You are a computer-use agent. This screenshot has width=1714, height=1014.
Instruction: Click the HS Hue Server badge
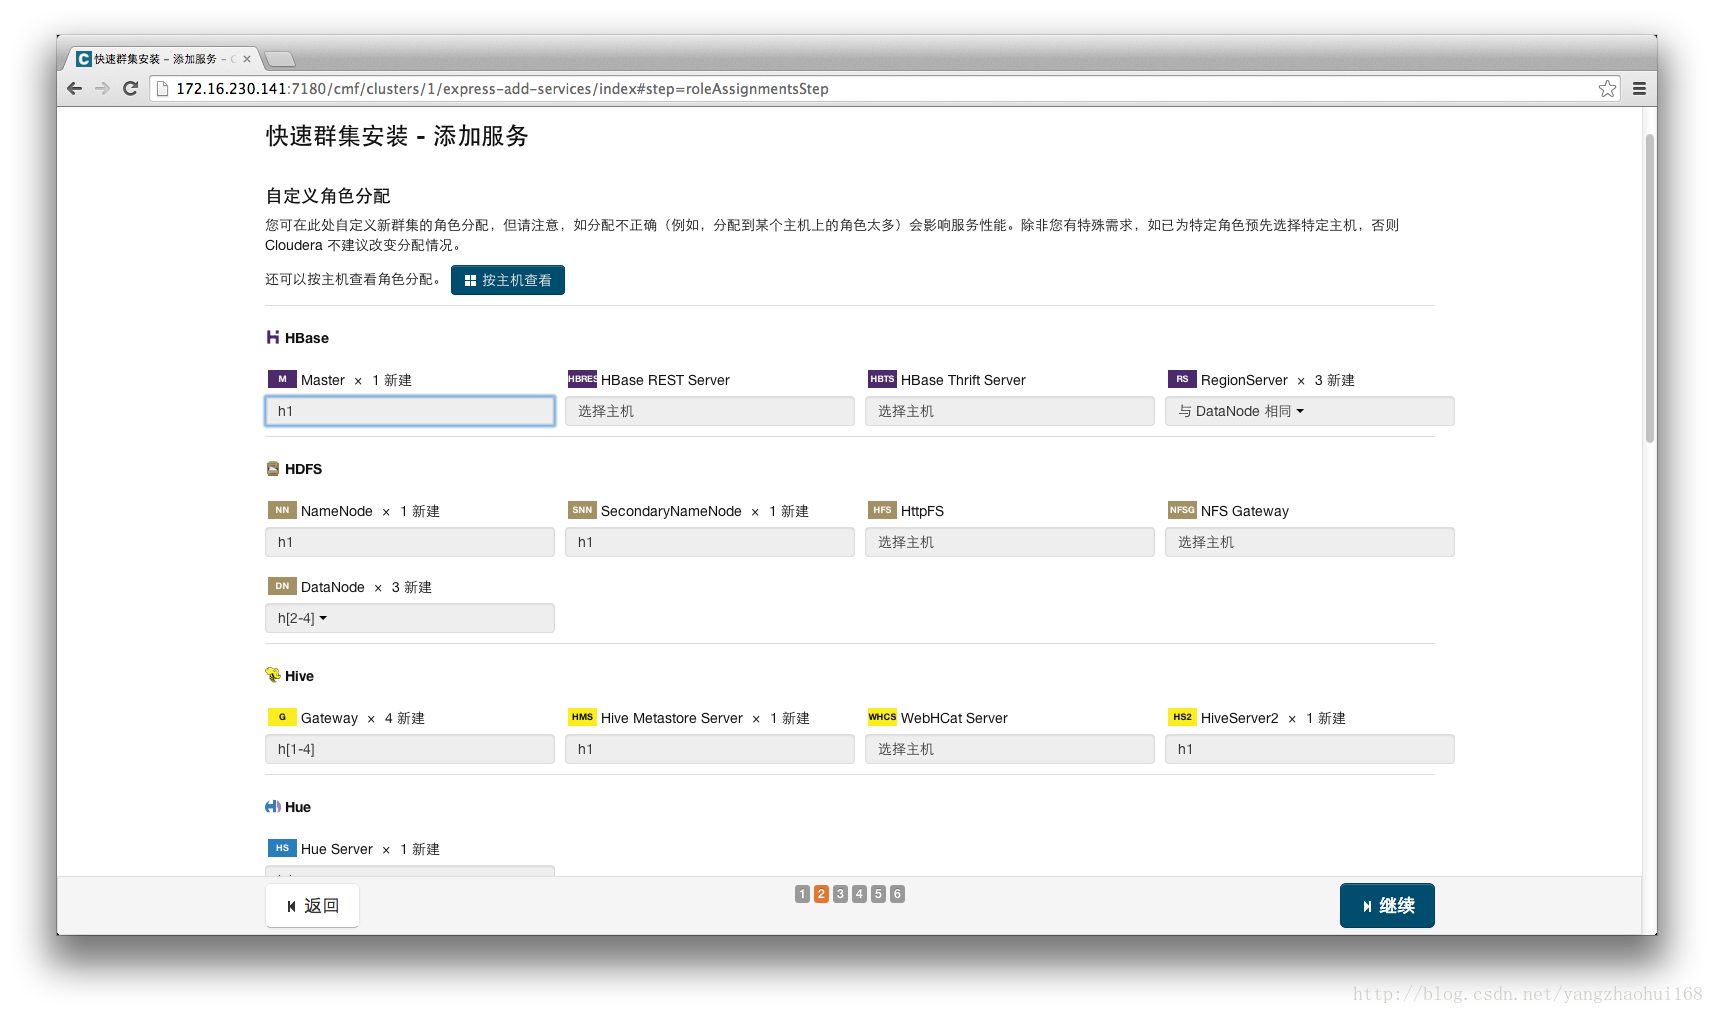tap(282, 848)
